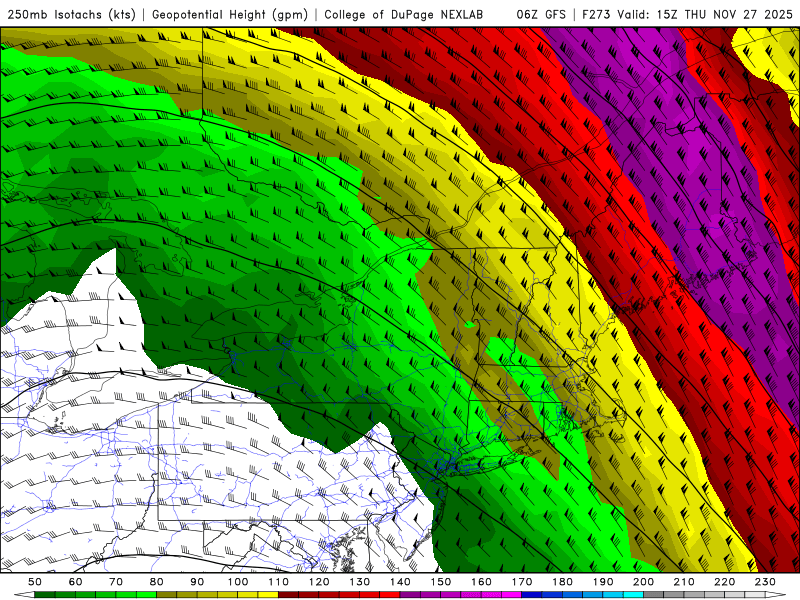Viewport: 800px width, 600px height.
Task: Click the 220 label on the color scale
Action: (724, 582)
